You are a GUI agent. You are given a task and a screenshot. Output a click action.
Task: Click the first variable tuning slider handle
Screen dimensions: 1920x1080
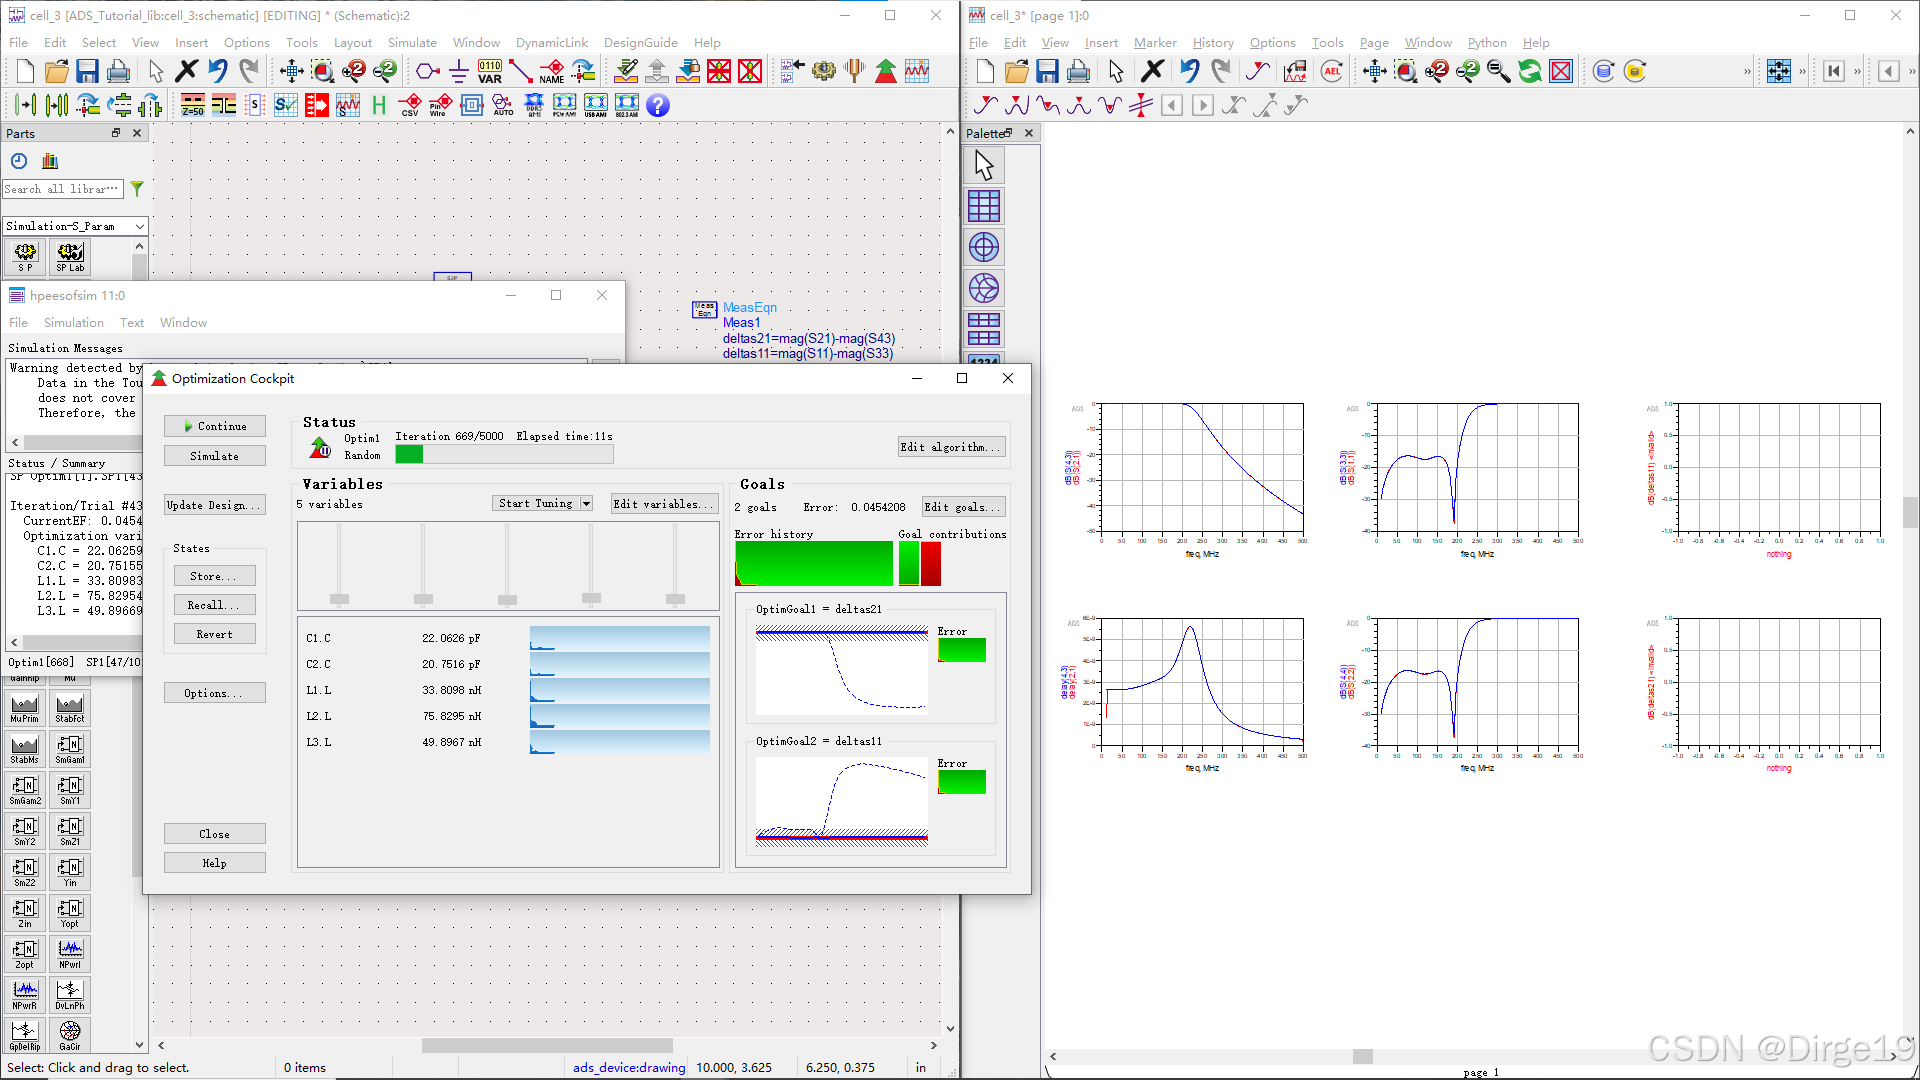(x=340, y=599)
